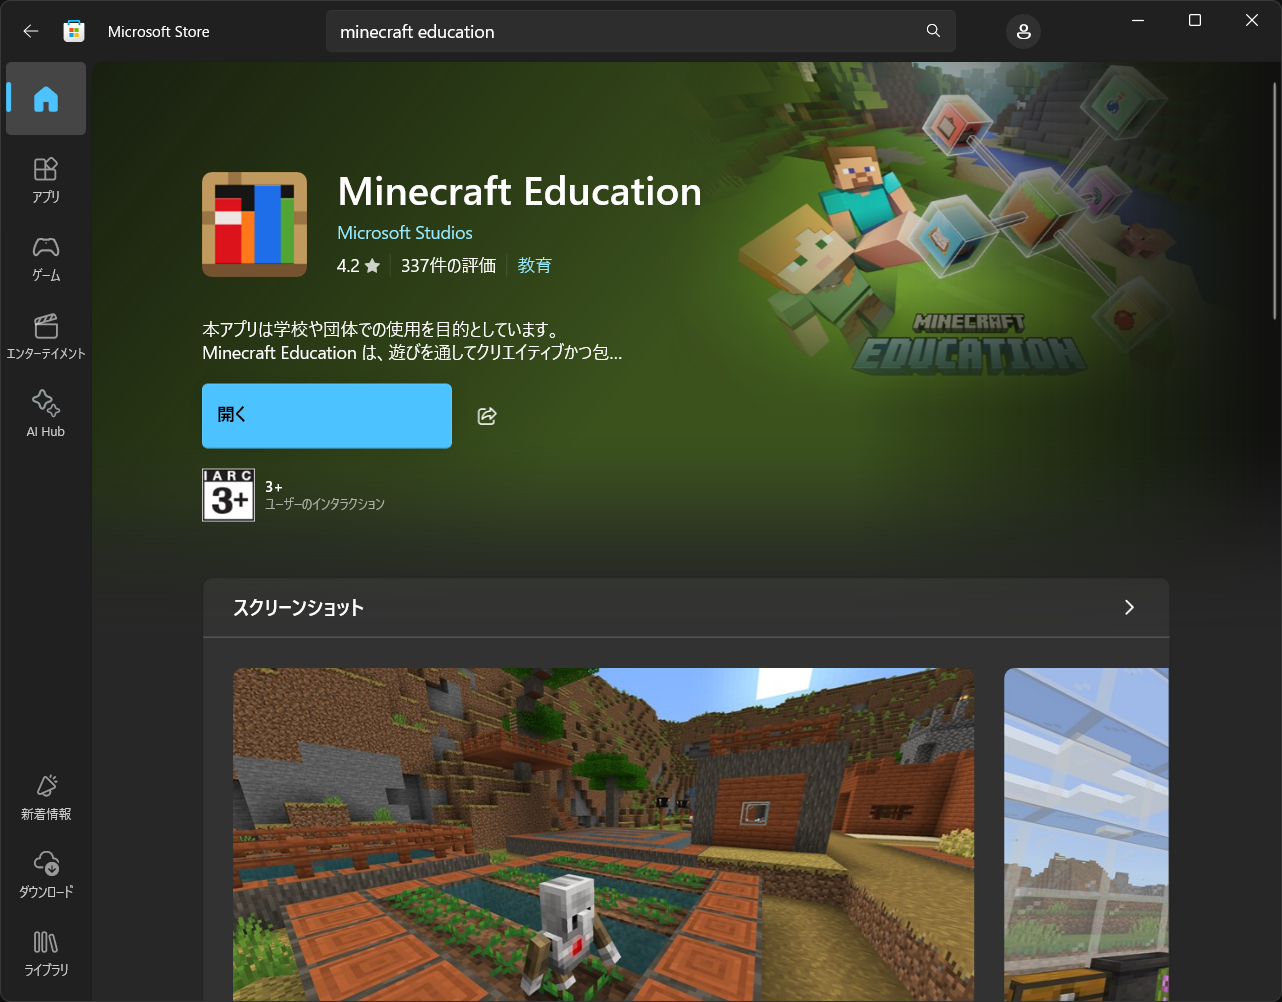Screen dimensions: 1282x1002
Task: Expand the スクリーンショット section chevron
Action: pos(1129,607)
